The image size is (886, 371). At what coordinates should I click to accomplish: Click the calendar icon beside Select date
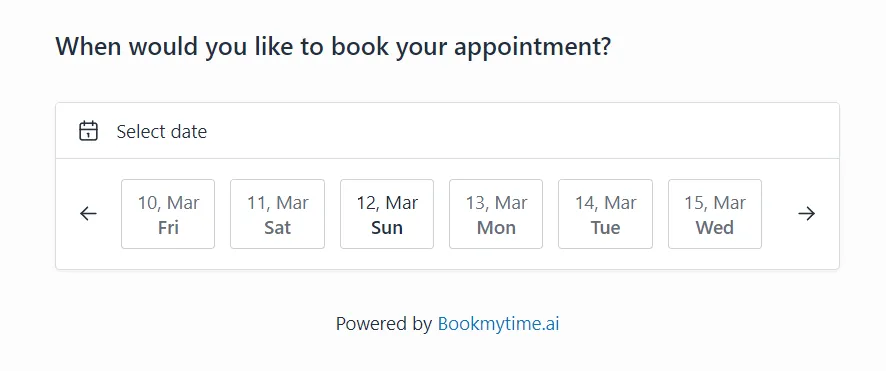tap(88, 131)
